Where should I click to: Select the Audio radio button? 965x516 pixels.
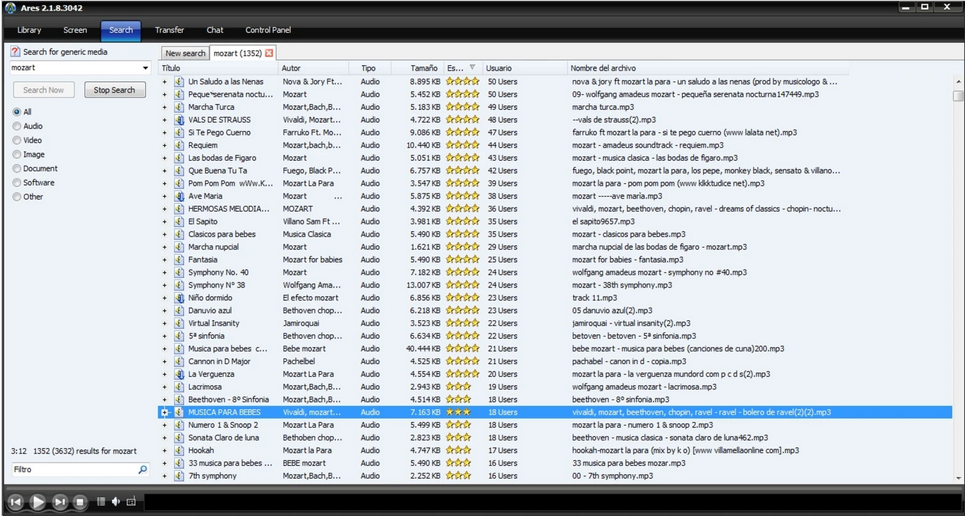coord(17,126)
